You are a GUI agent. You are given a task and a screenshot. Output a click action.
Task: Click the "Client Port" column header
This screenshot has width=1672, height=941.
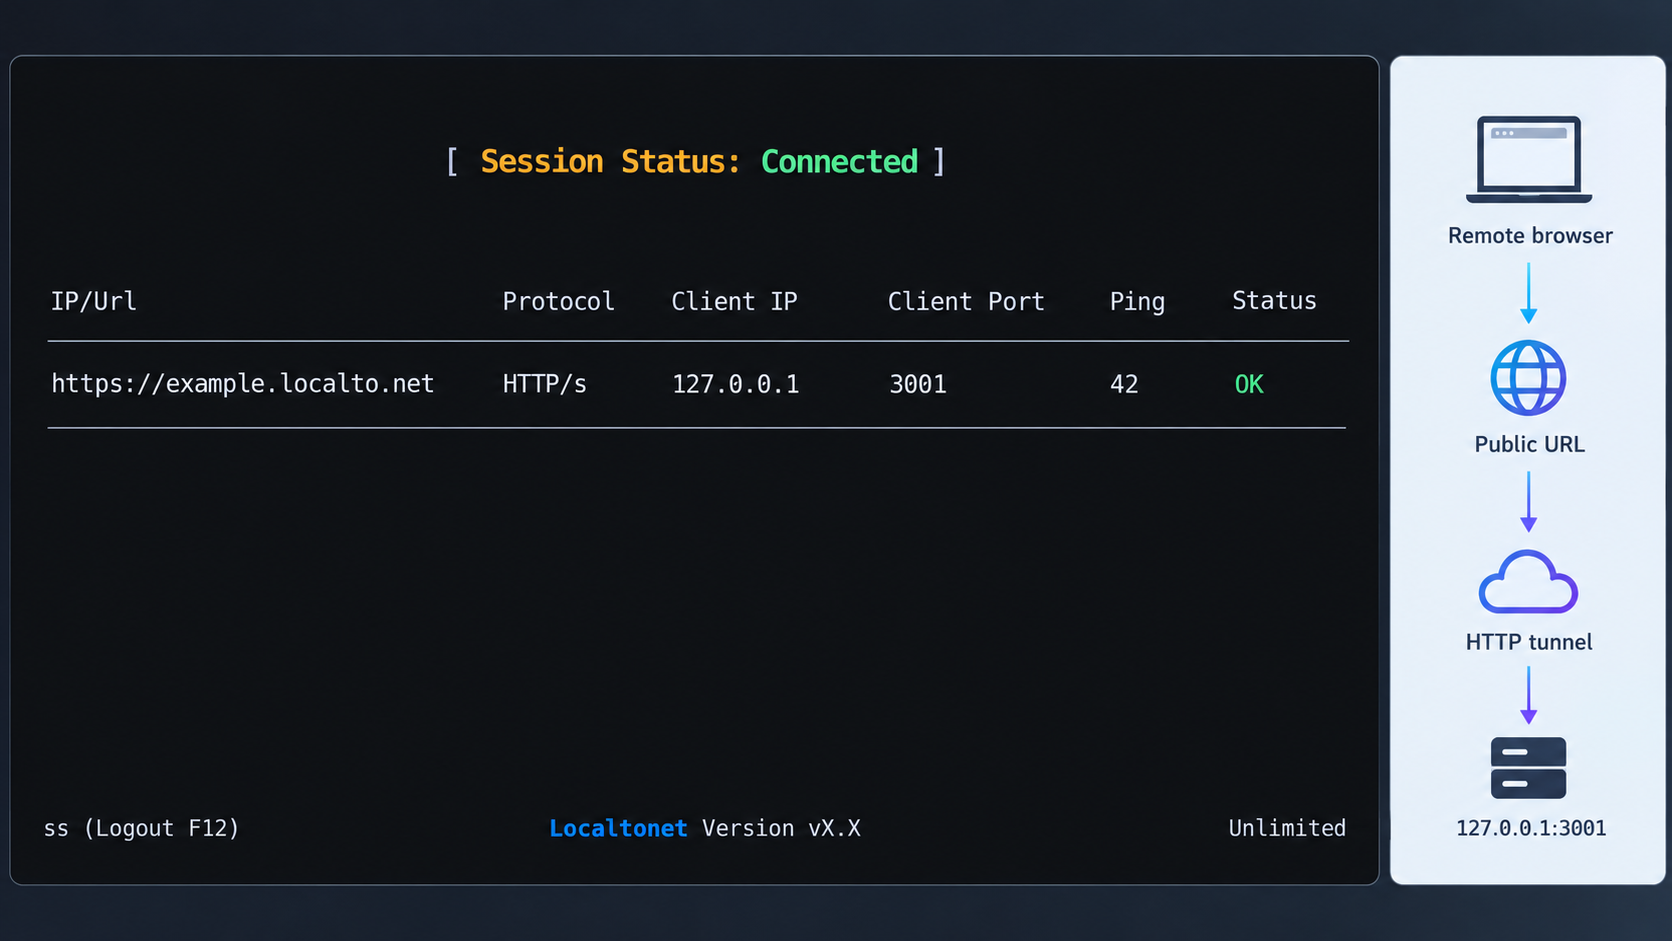coord(966,301)
